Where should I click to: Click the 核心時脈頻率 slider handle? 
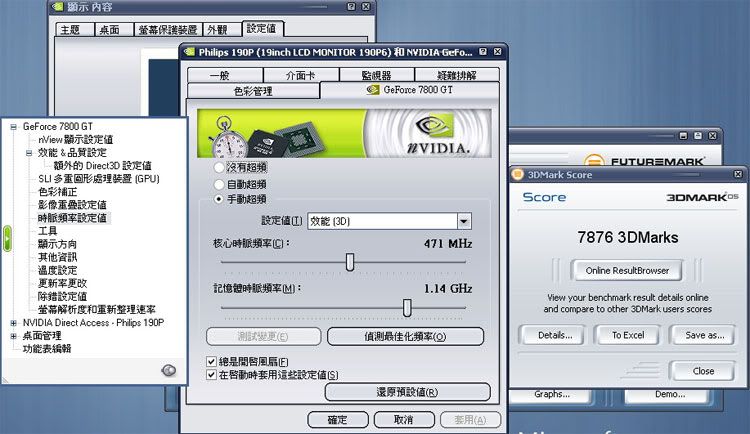[350, 262]
